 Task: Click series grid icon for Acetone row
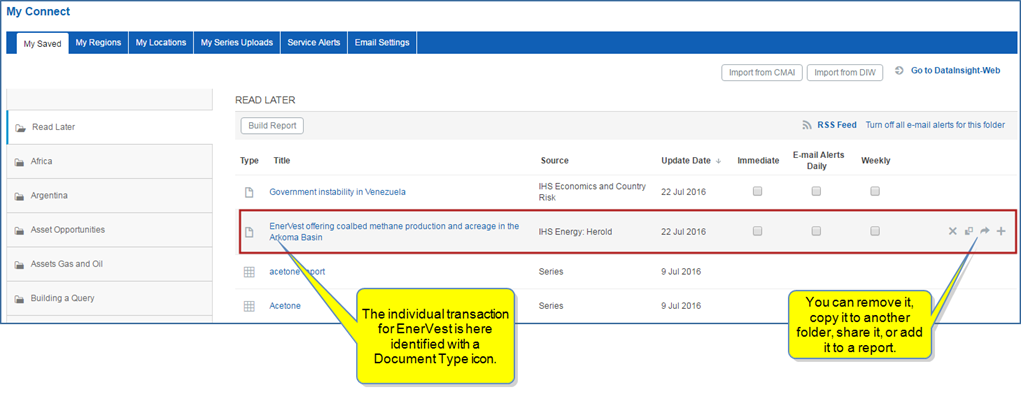249,306
